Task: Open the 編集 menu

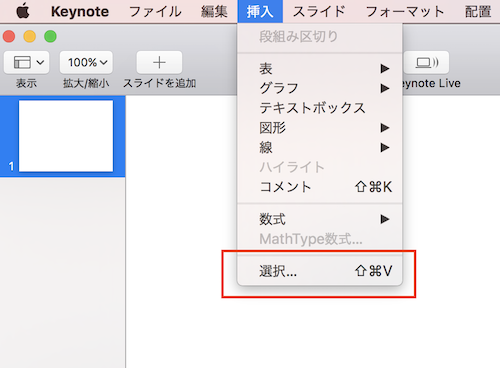Action: coord(214,12)
